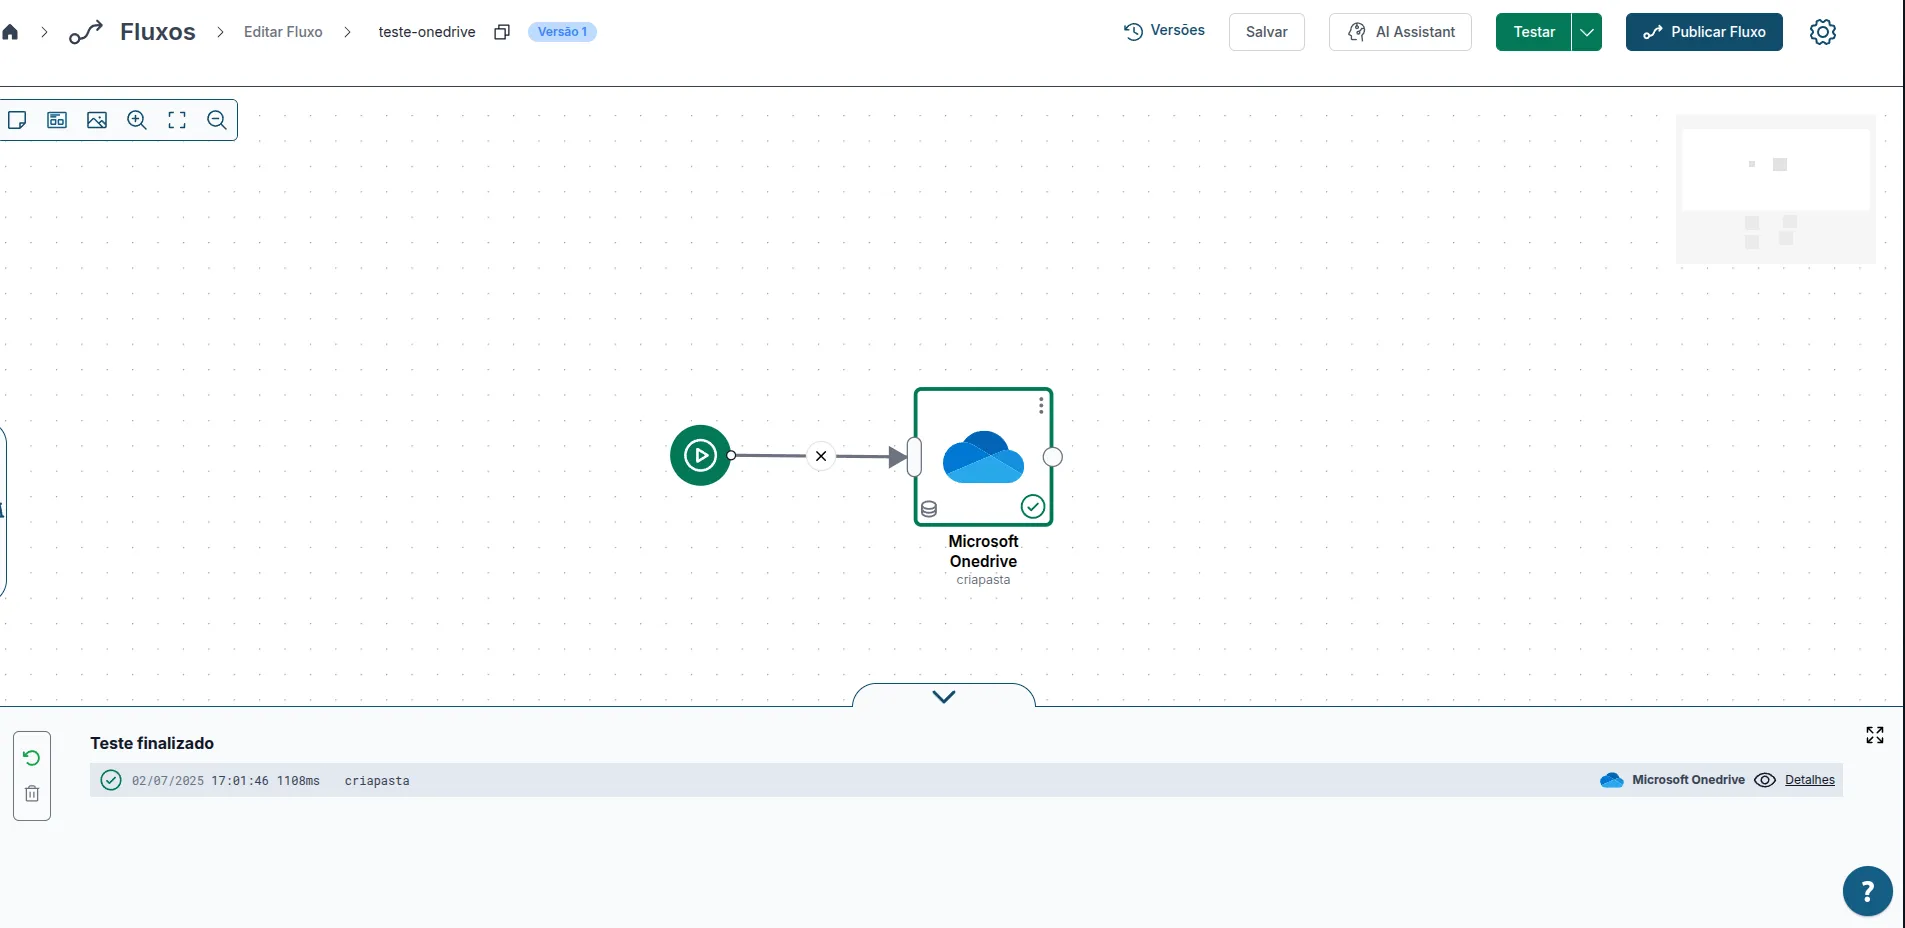Click the minimap layout toolbar icon

tap(57, 120)
